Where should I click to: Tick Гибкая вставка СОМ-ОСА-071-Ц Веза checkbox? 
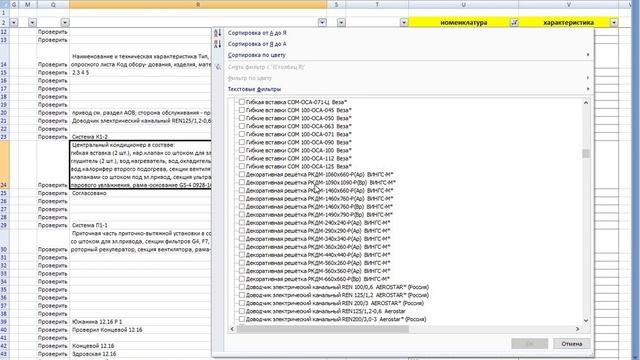tap(242, 102)
